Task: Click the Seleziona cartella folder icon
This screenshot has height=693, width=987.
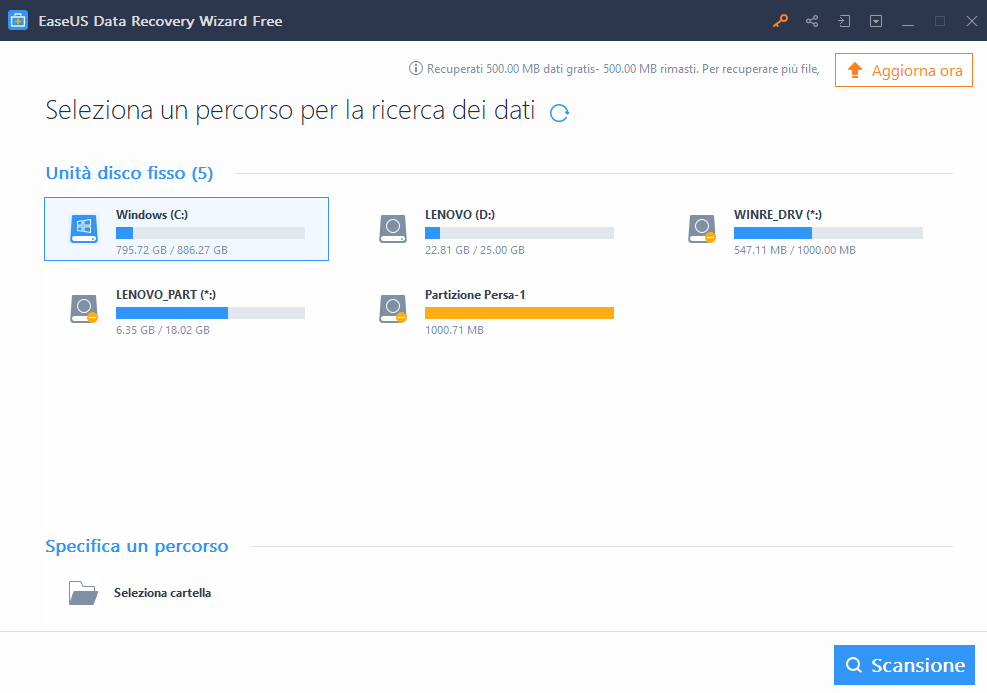Action: [x=83, y=592]
